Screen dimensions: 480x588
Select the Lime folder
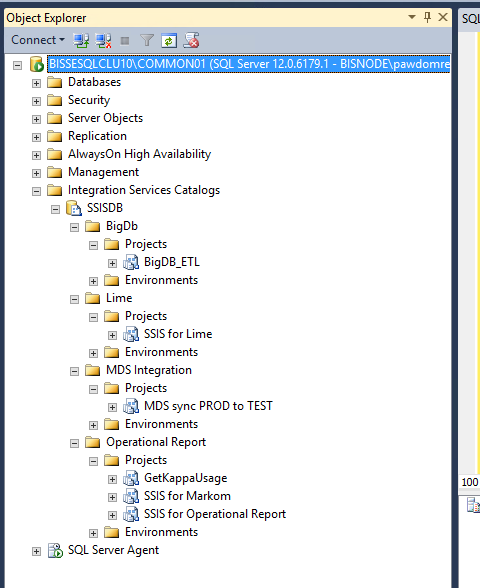click(119, 298)
